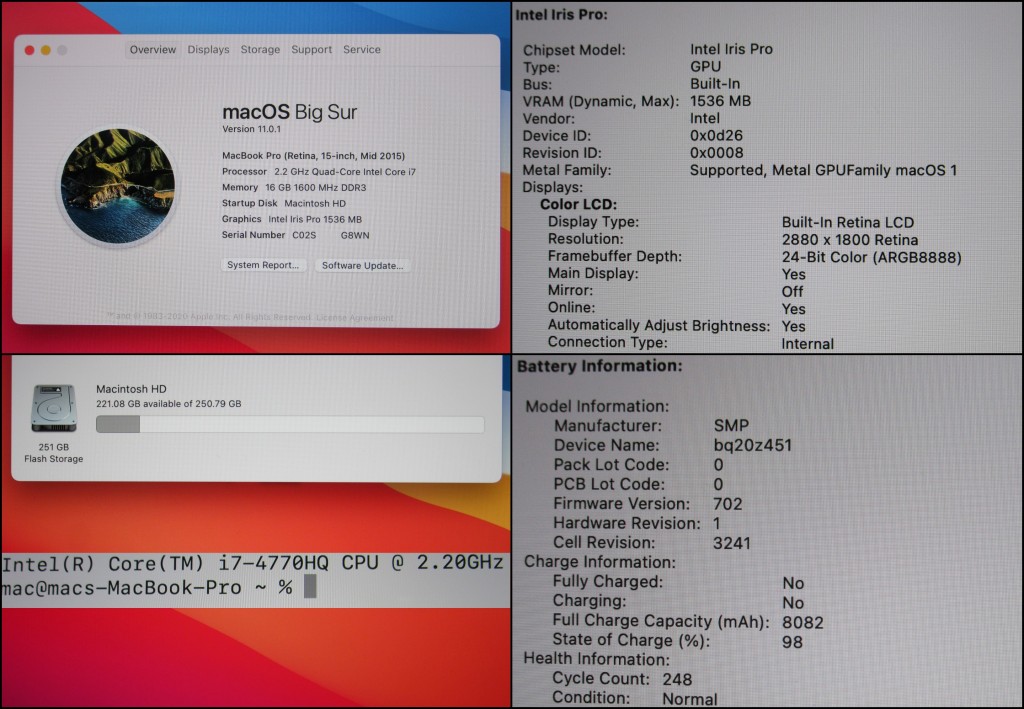The width and height of the screenshot is (1024, 709).
Task: Click the red close button of About window
Action: click(29, 50)
